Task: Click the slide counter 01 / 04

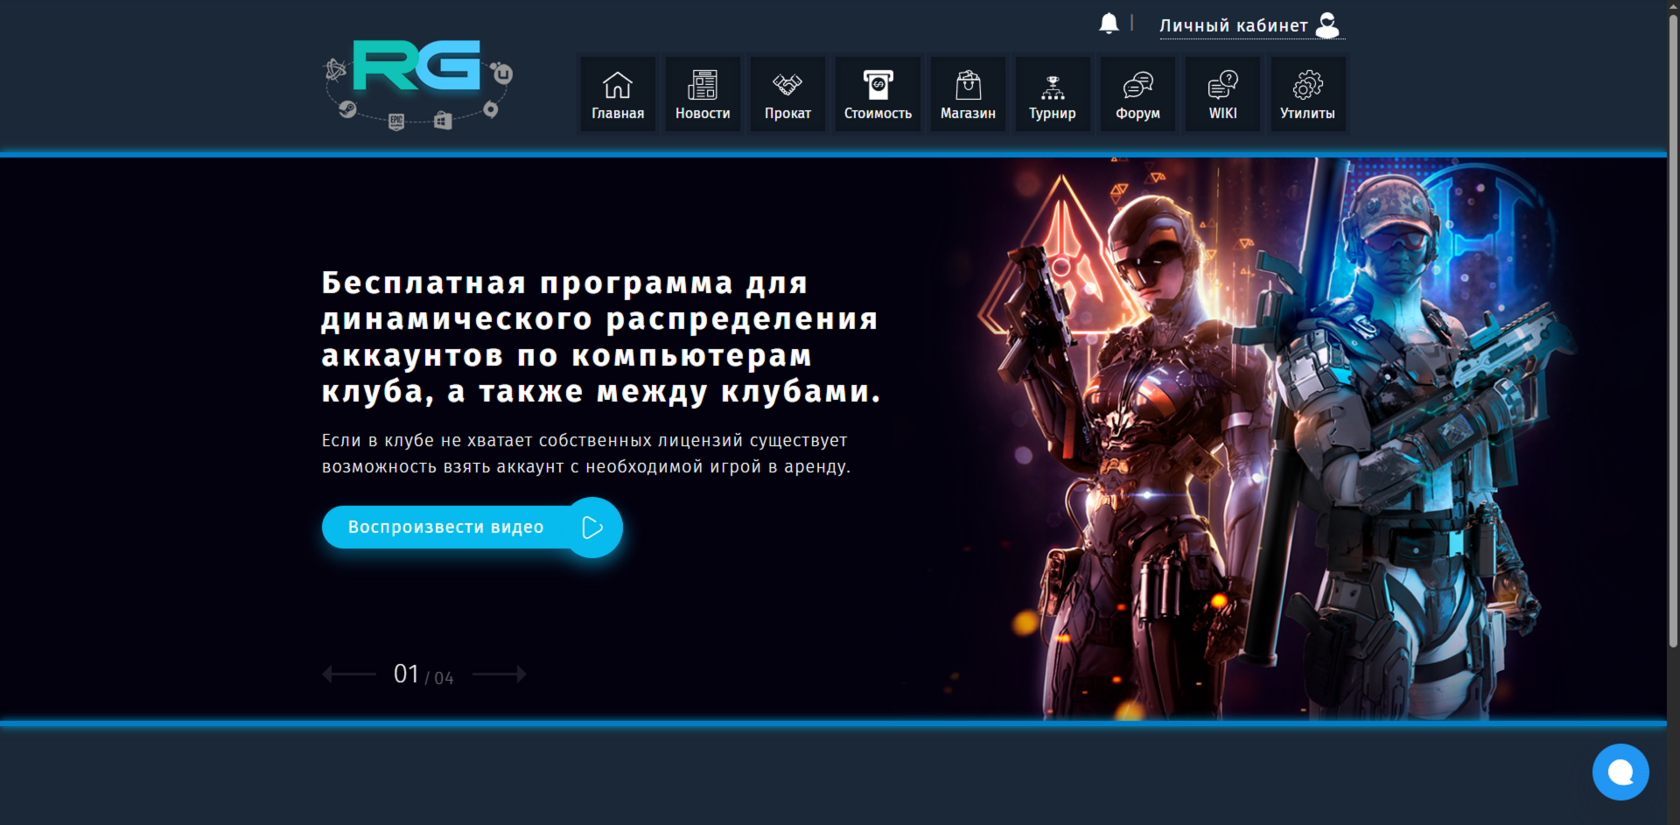Action: tap(423, 675)
